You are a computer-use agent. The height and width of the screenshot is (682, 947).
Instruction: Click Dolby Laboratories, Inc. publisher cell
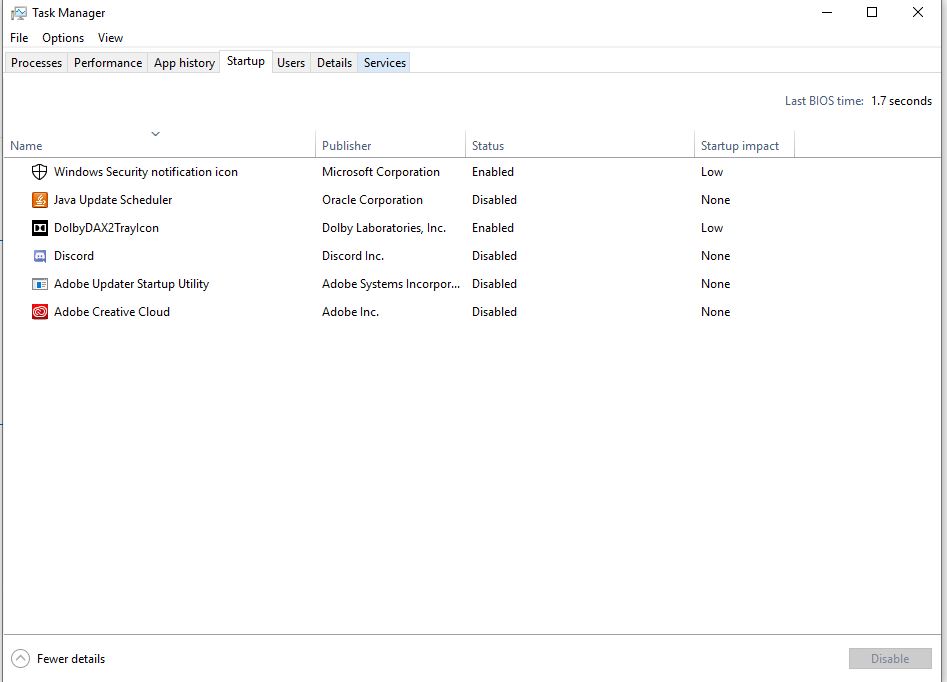(384, 228)
